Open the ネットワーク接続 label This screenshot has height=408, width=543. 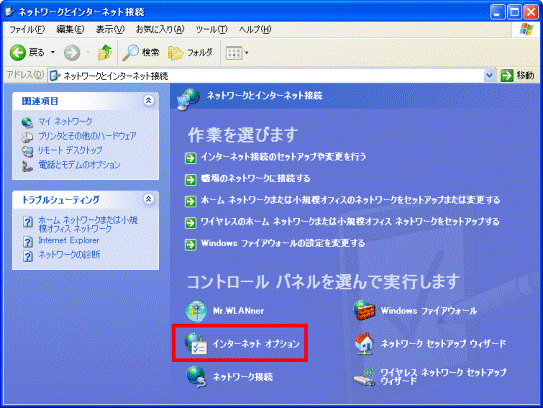pos(243,376)
